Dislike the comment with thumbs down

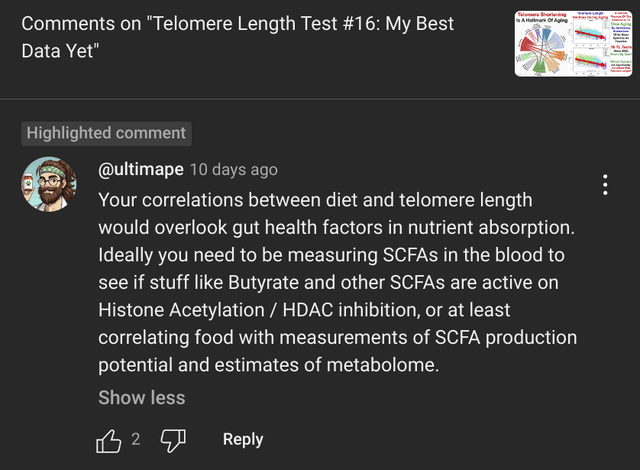pos(174,439)
